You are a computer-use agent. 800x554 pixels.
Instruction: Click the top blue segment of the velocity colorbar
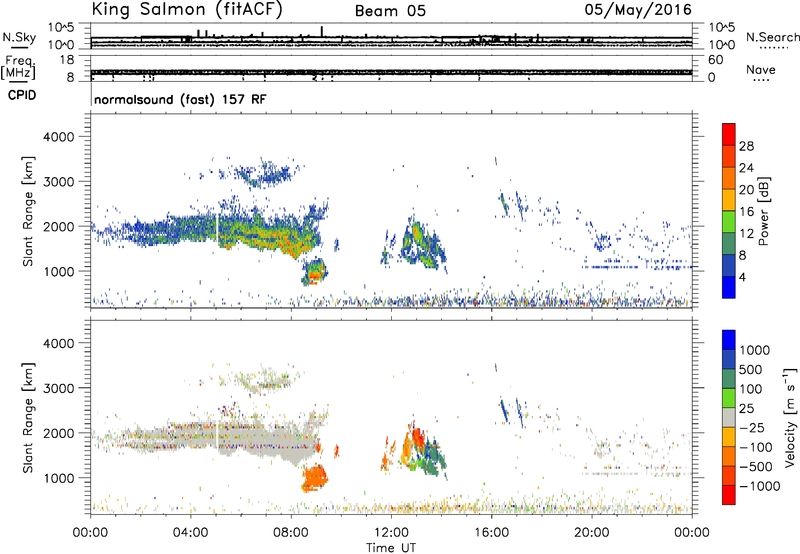[x=729, y=340]
